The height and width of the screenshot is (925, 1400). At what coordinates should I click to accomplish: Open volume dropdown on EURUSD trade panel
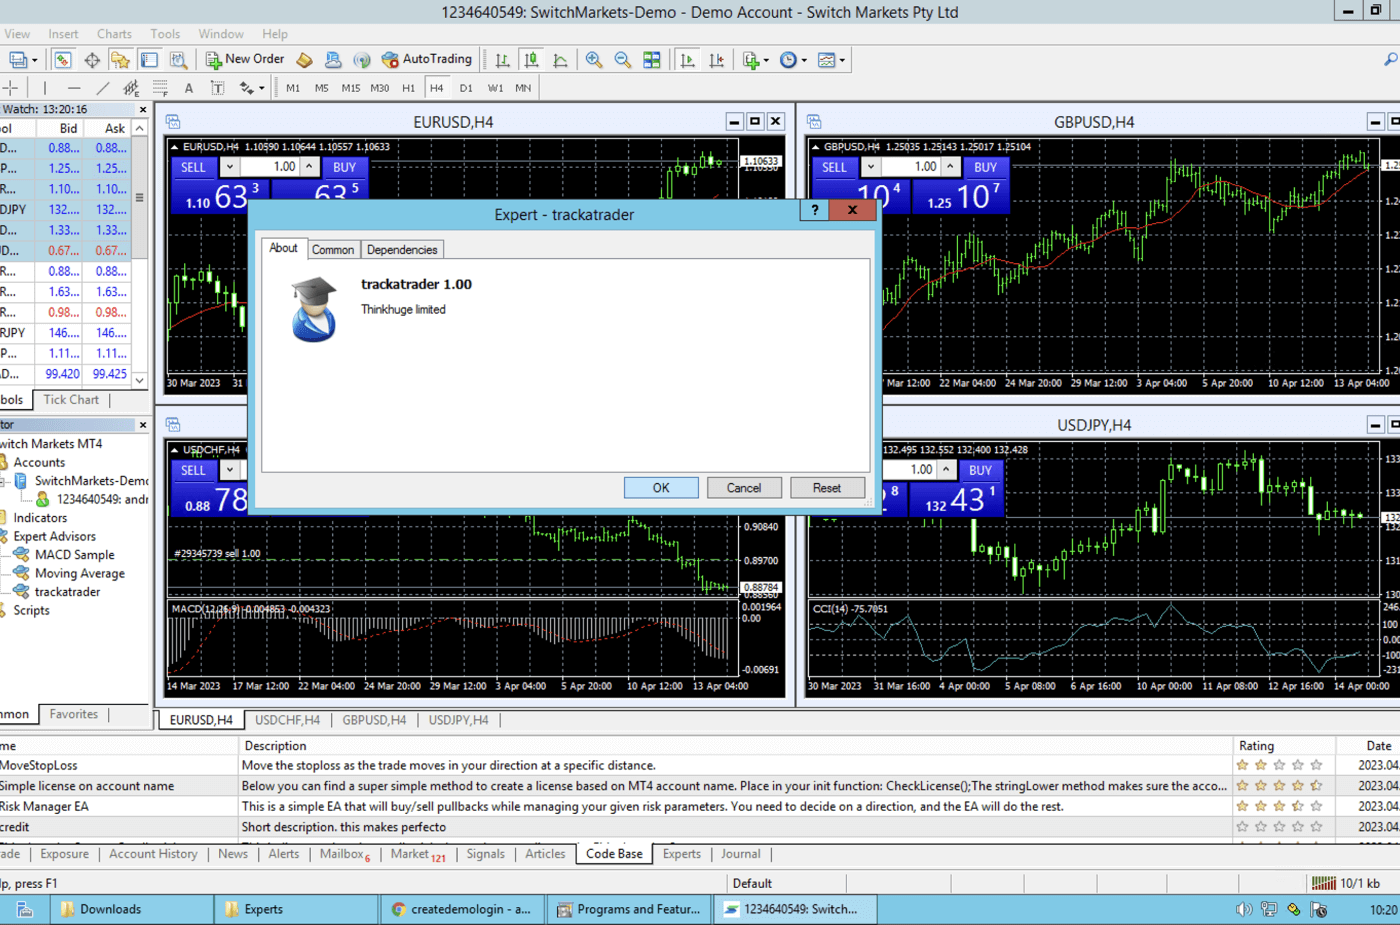point(230,167)
